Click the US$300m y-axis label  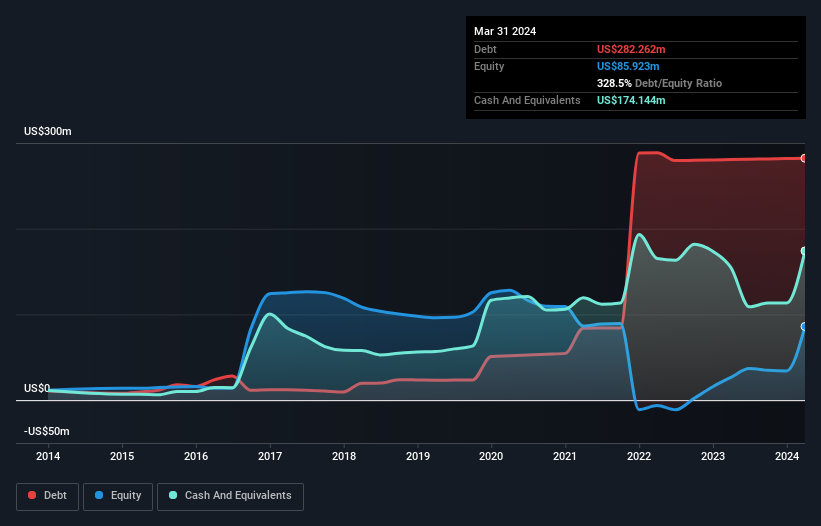(x=48, y=131)
